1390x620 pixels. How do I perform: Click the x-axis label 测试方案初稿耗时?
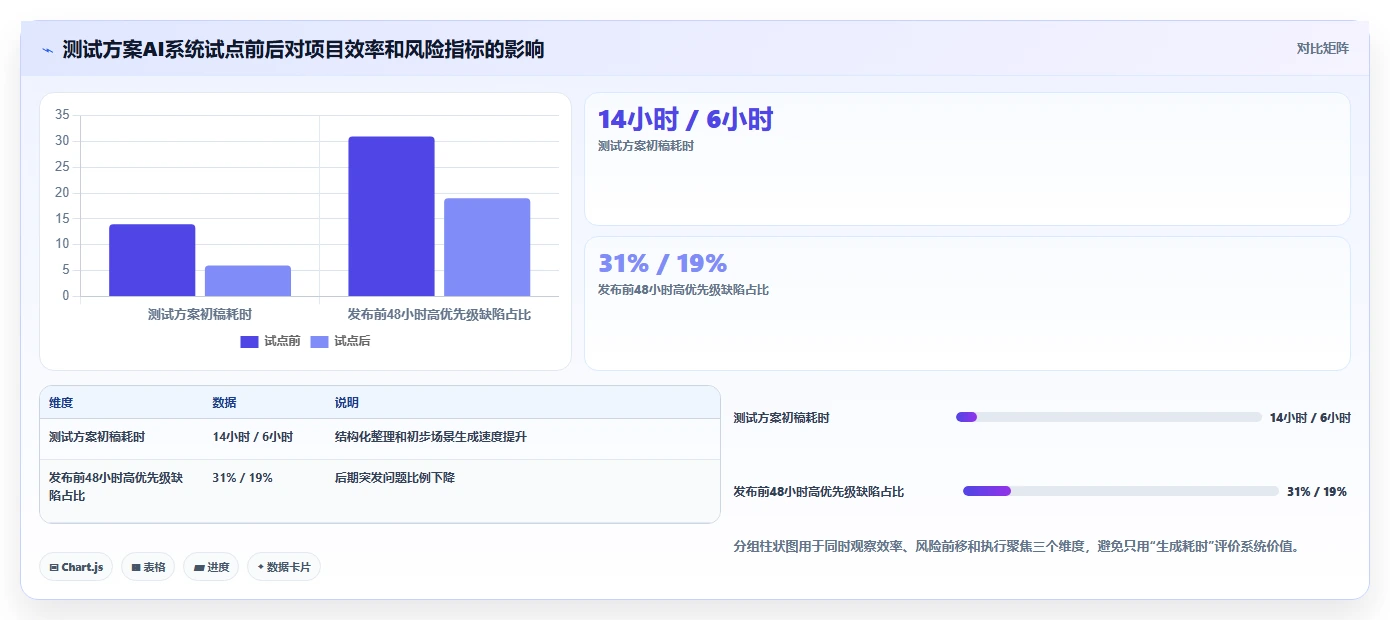click(x=200, y=314)
